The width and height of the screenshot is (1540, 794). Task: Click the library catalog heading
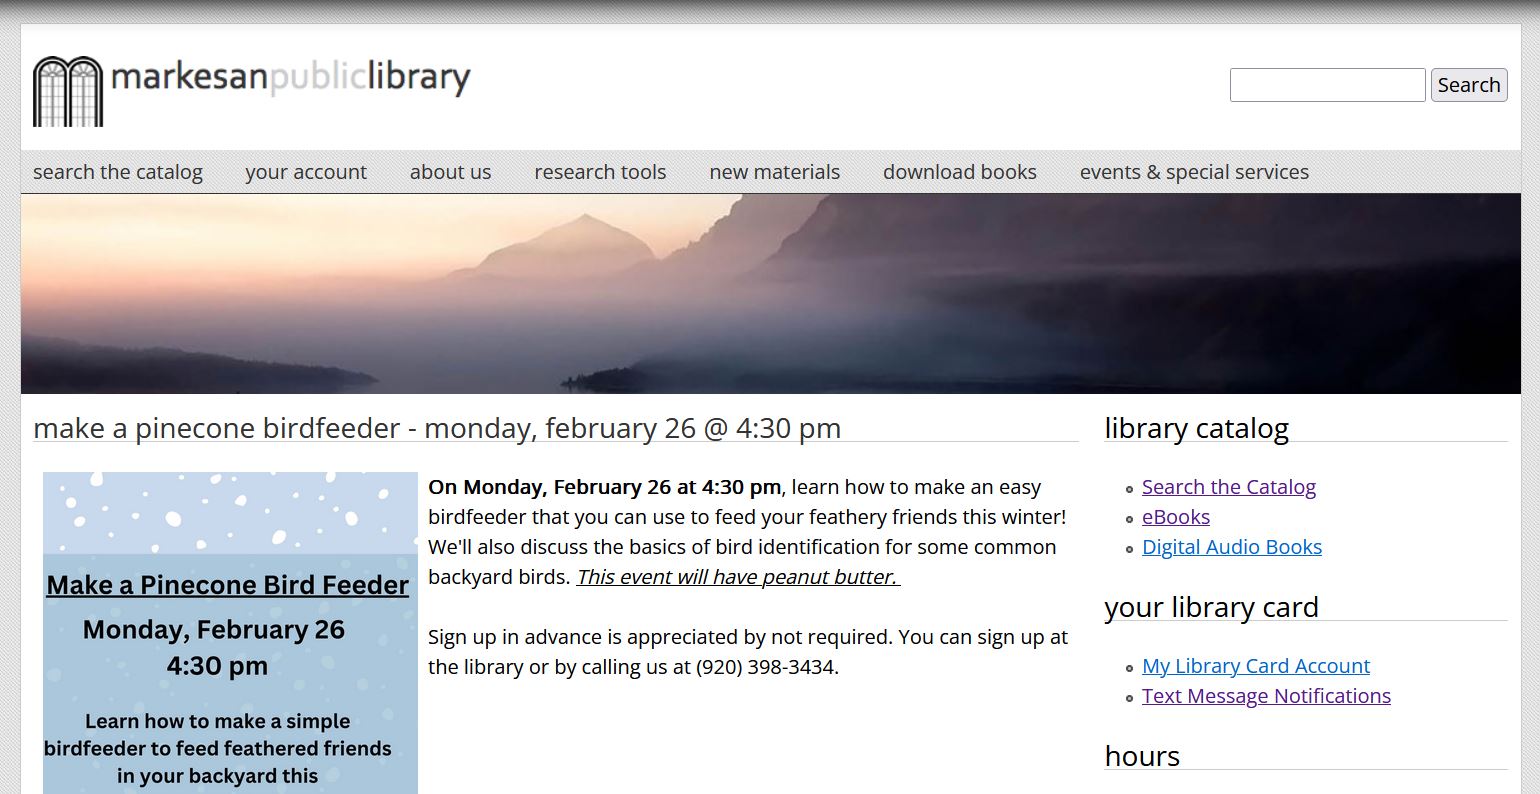click(1196, 428)
